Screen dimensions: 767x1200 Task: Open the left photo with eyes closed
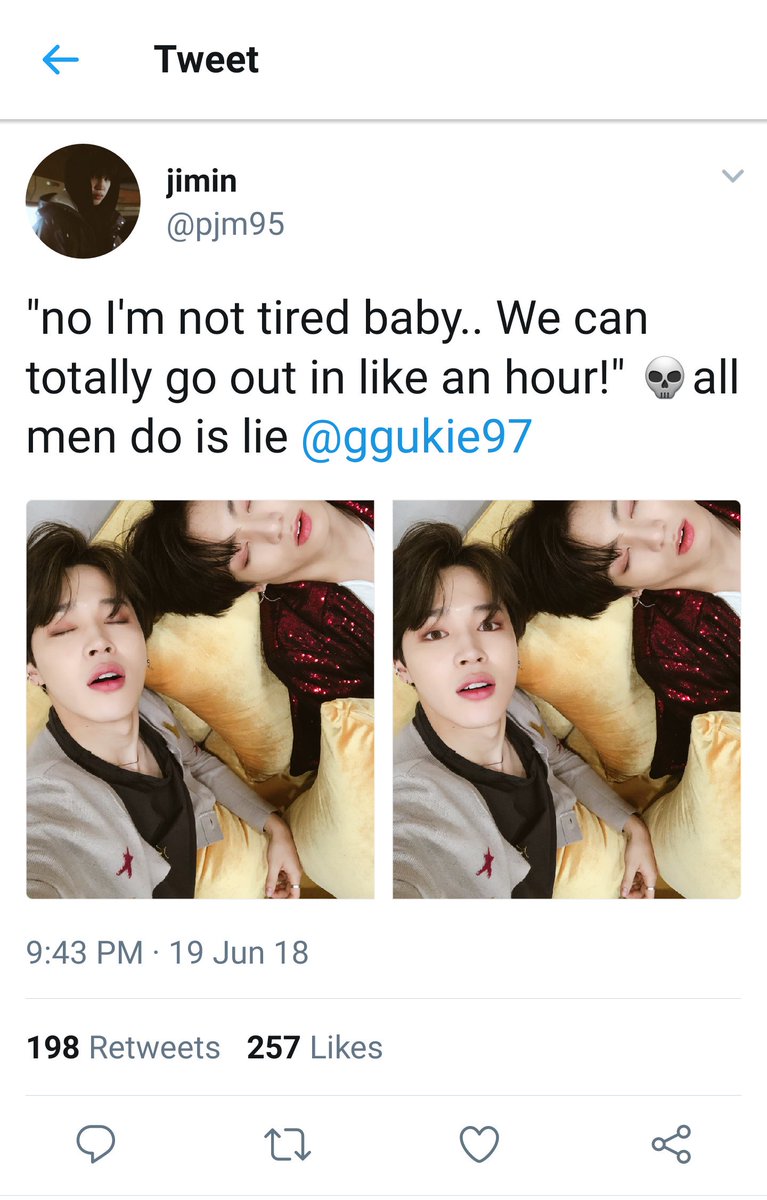tap(200, 699)
